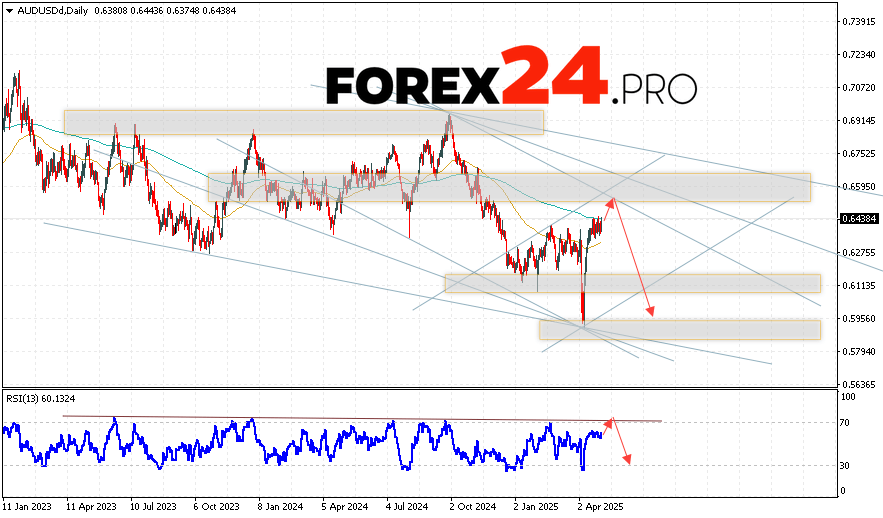
Task: Click the AUDUSDd,Daily symbol label
Action: [x=53, y=11]
